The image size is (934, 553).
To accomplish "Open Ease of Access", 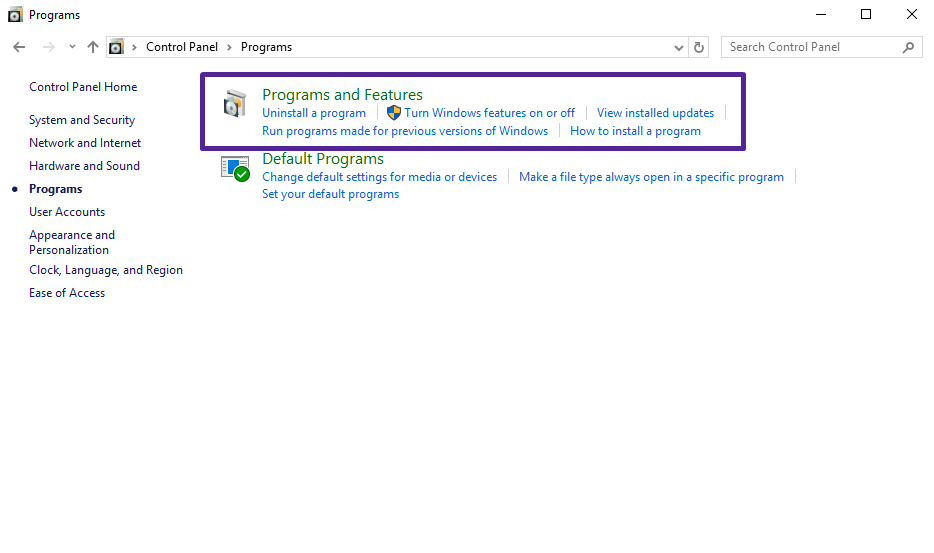I will 67,293.
